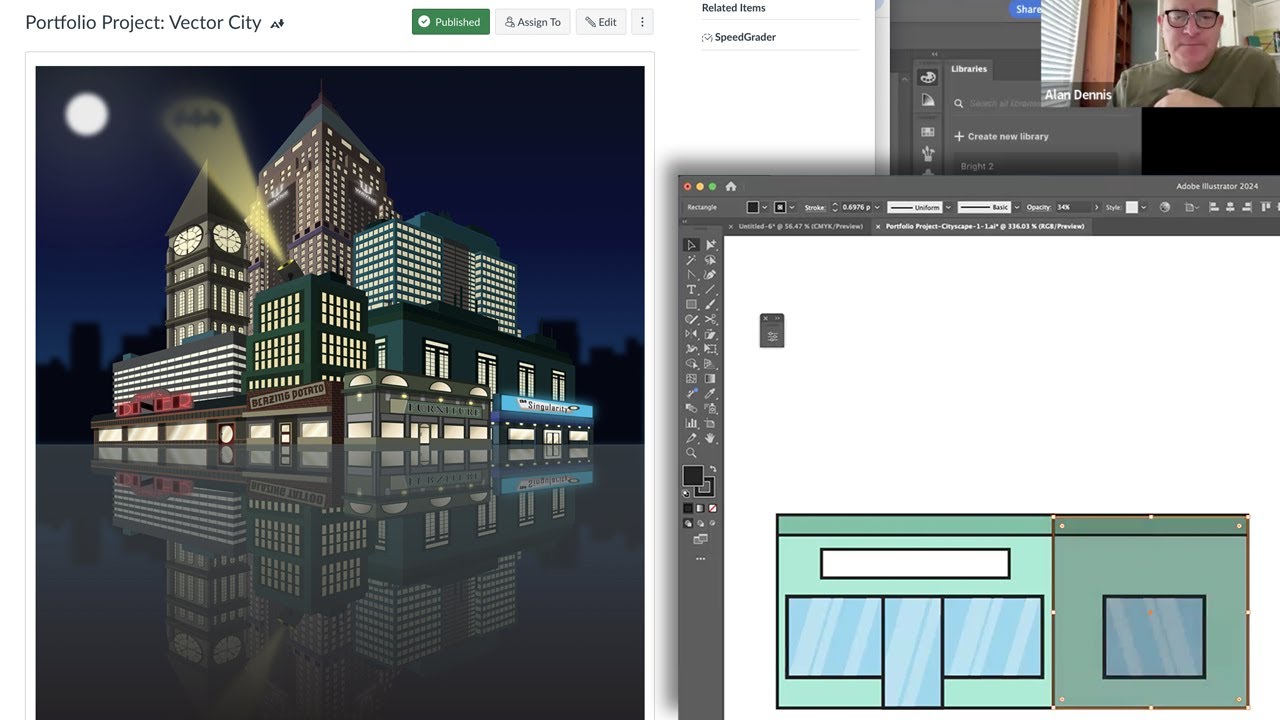Select the Column Graph tool
The image size is (1280, 720).
click(690, 423)
